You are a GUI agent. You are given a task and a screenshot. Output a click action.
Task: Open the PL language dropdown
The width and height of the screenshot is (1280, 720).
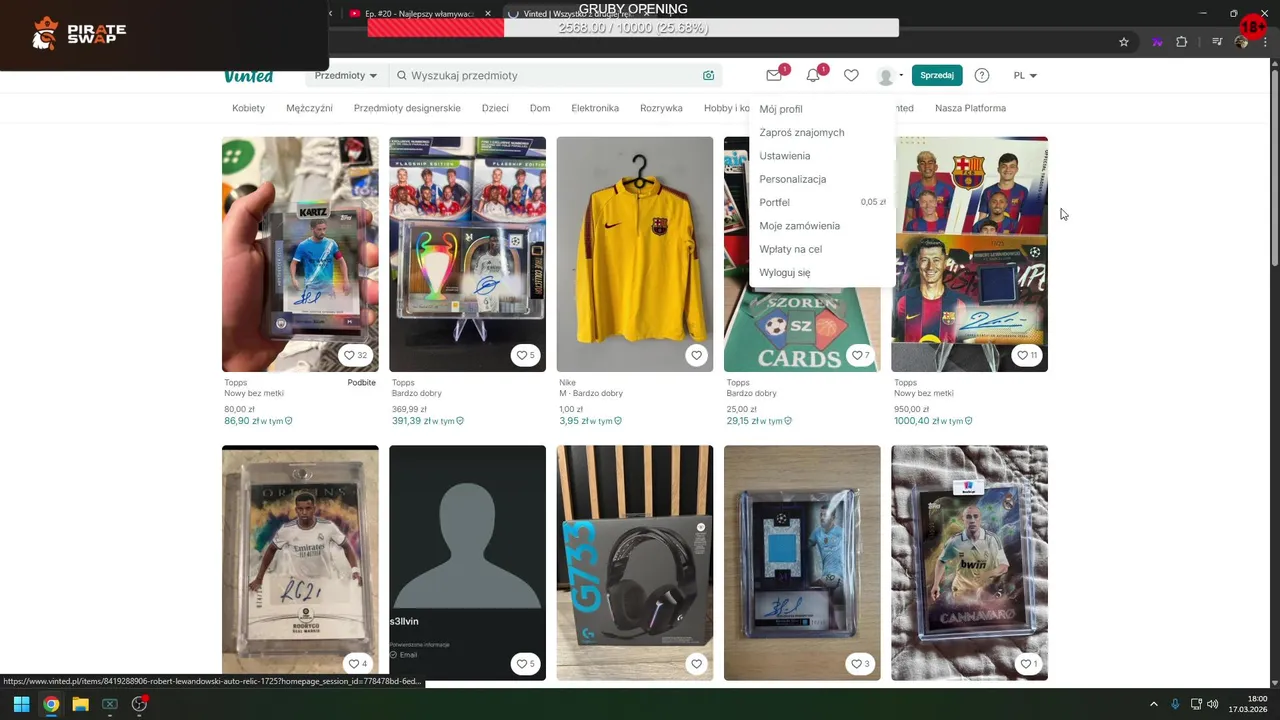[x=1025, y=75]
